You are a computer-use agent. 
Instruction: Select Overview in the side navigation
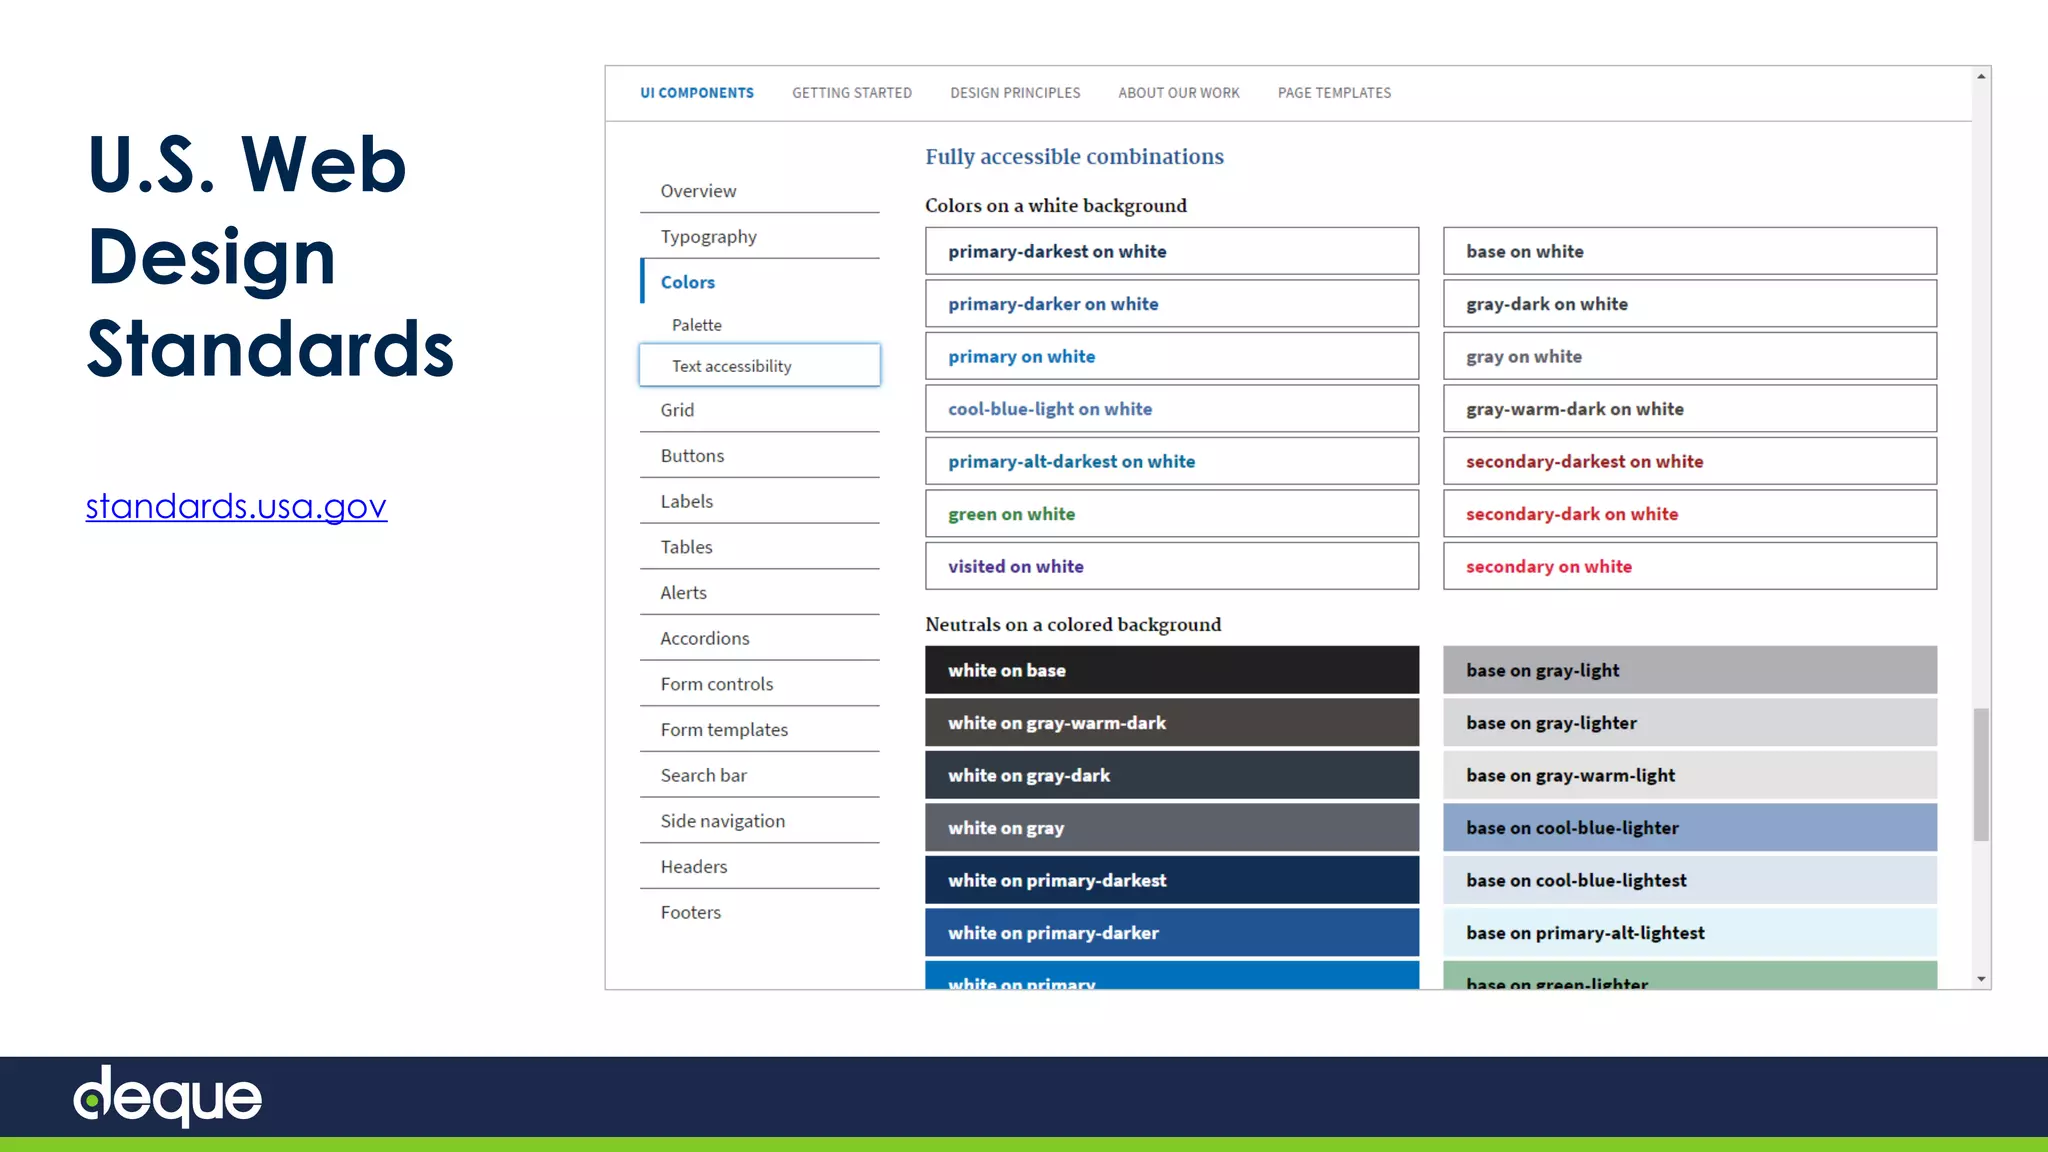point(760,191)
